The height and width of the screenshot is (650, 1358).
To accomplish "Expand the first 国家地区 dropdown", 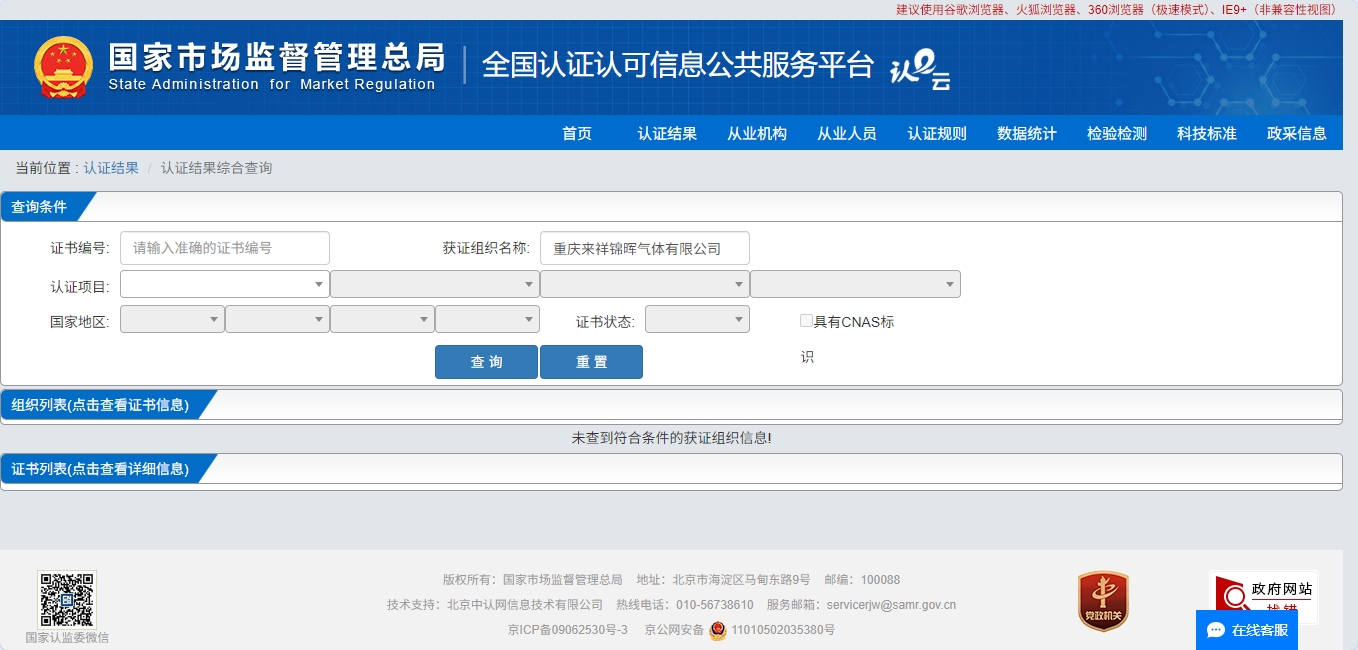I will (x=172, y=319).
